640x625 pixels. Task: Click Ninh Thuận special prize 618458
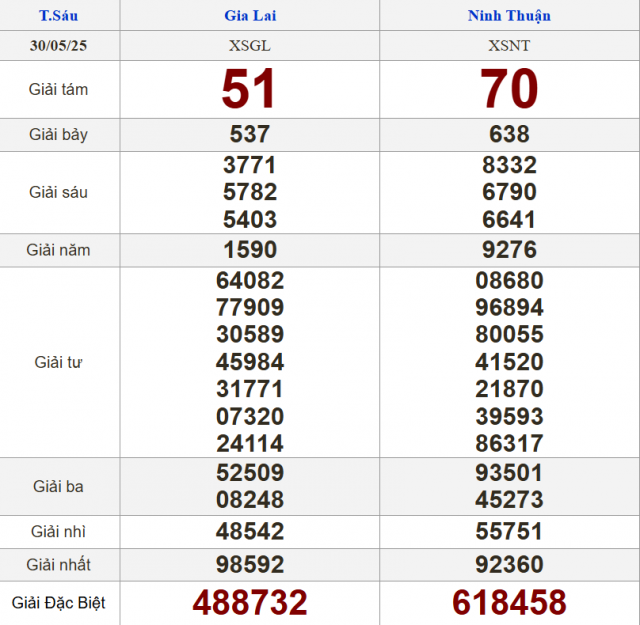pyautogui.click(x=509, y=602)
